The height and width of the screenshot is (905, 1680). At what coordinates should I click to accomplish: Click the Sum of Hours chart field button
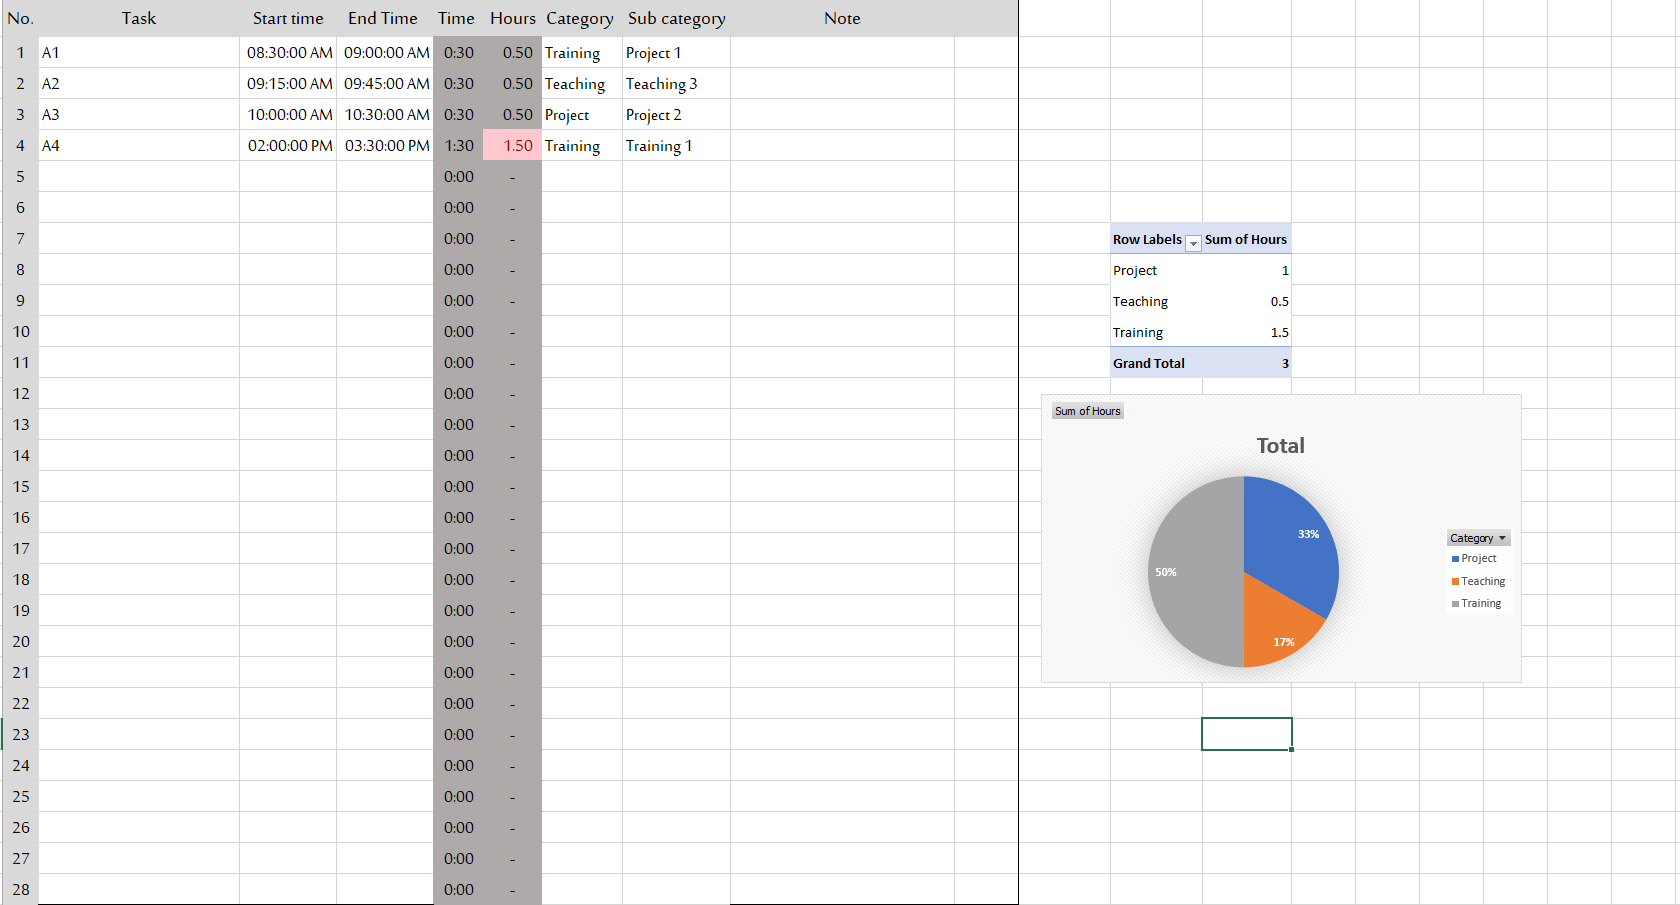coord(1087,411)
